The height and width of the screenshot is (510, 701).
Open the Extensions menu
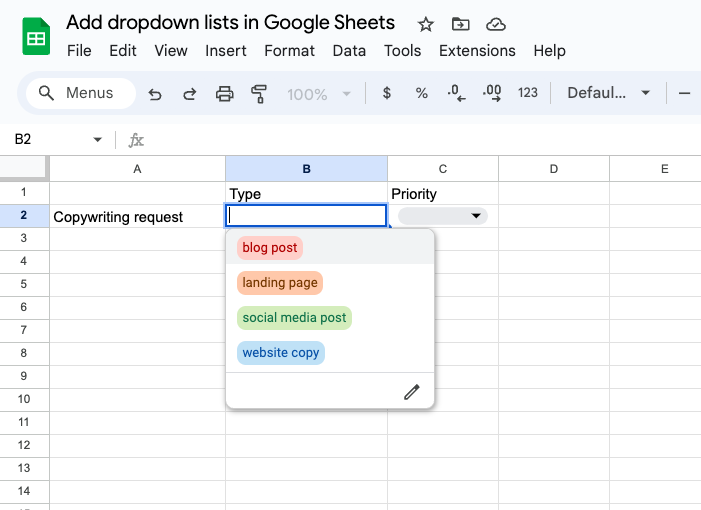click(477, 51)
